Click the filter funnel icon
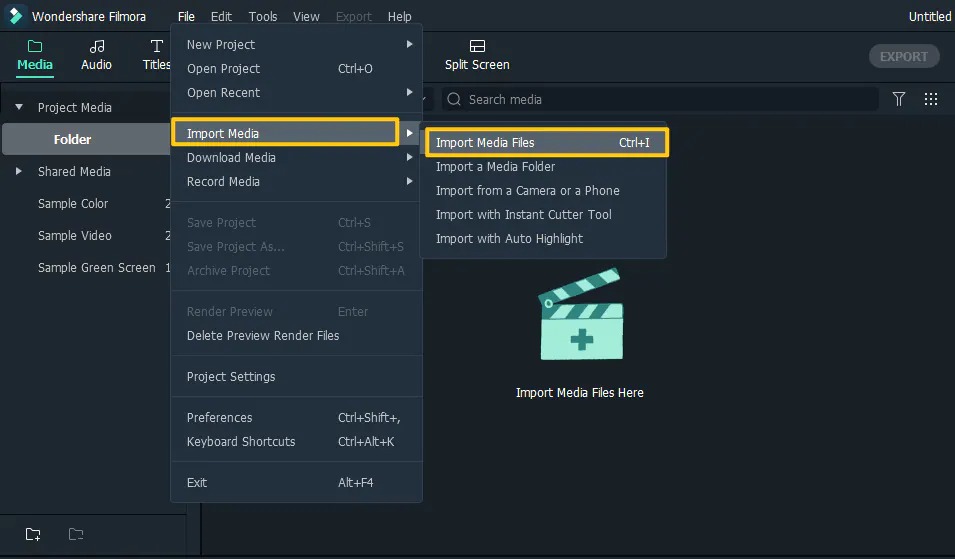This screenshot has height=559, width=955. point(899,99)
